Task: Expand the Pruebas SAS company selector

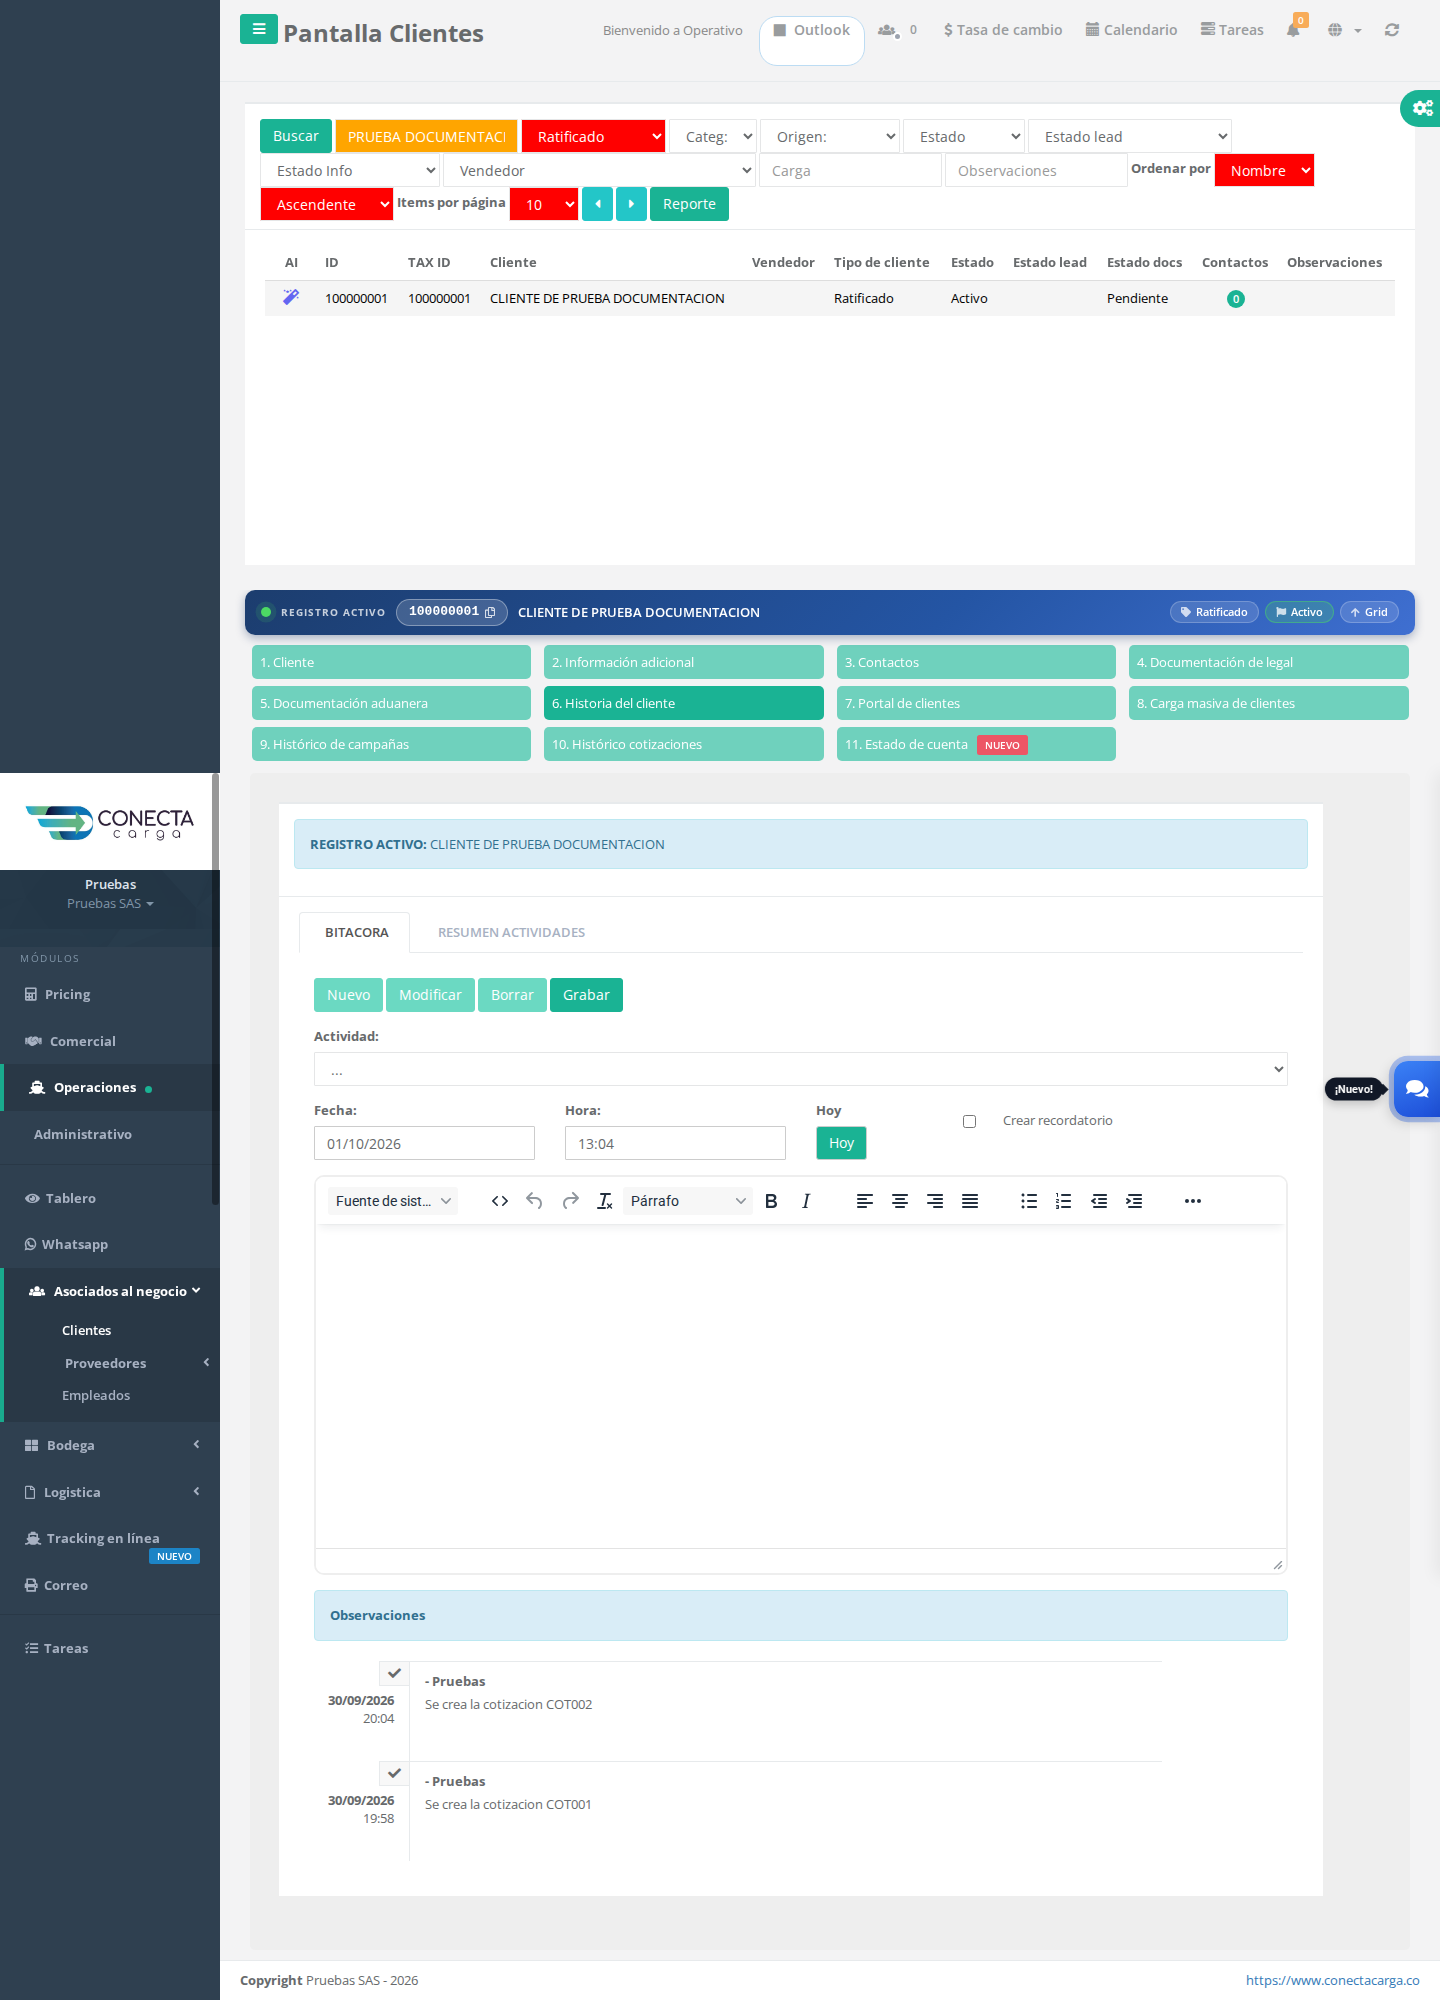Action: click(x=110, y=903)
